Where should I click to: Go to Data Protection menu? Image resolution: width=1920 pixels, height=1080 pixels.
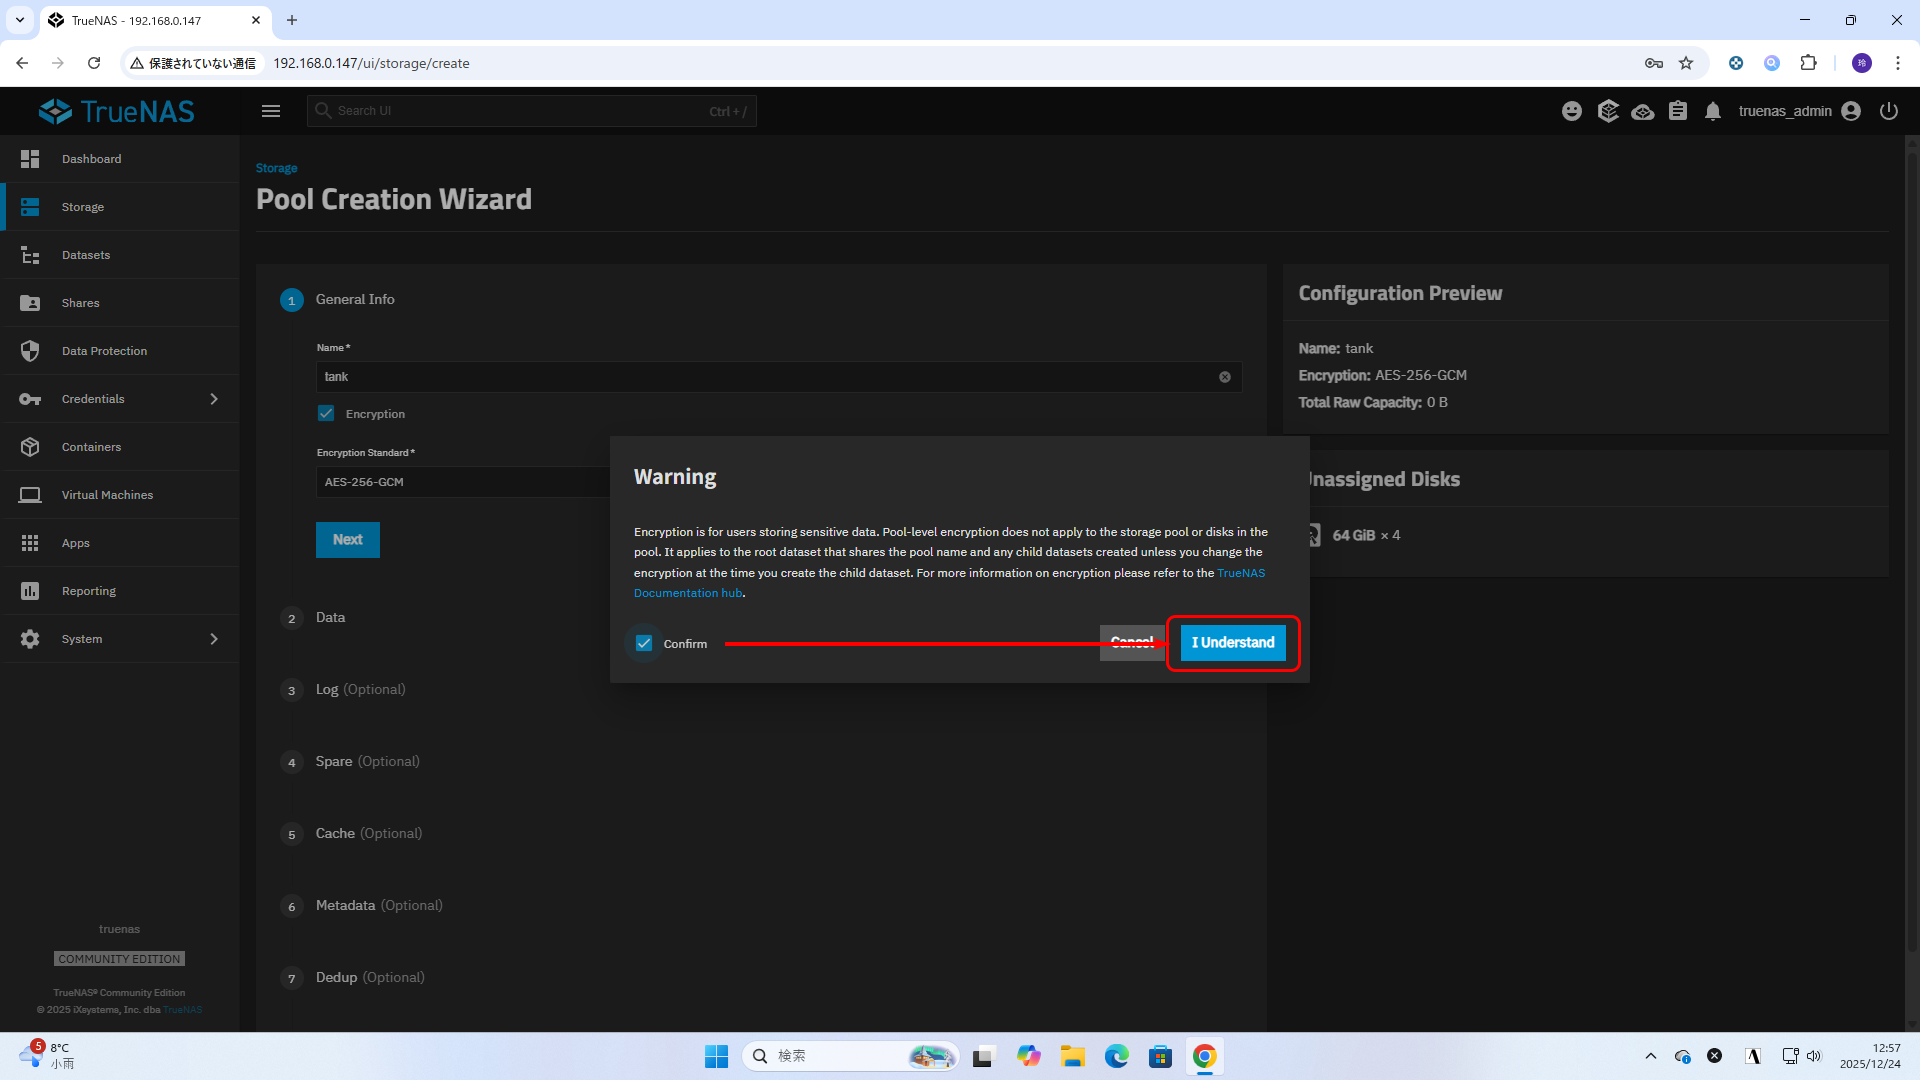(x=104, y=351)
